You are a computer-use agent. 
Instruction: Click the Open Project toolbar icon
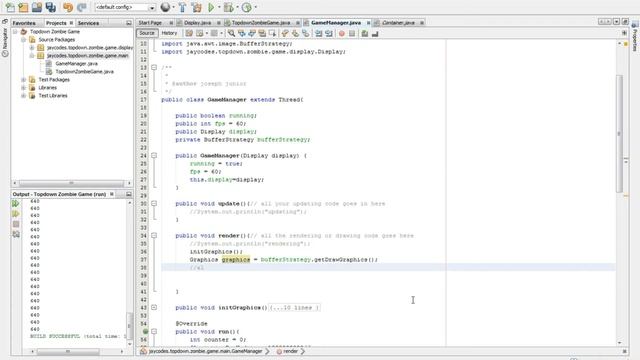pyautogui.click(x=37, y=7)
